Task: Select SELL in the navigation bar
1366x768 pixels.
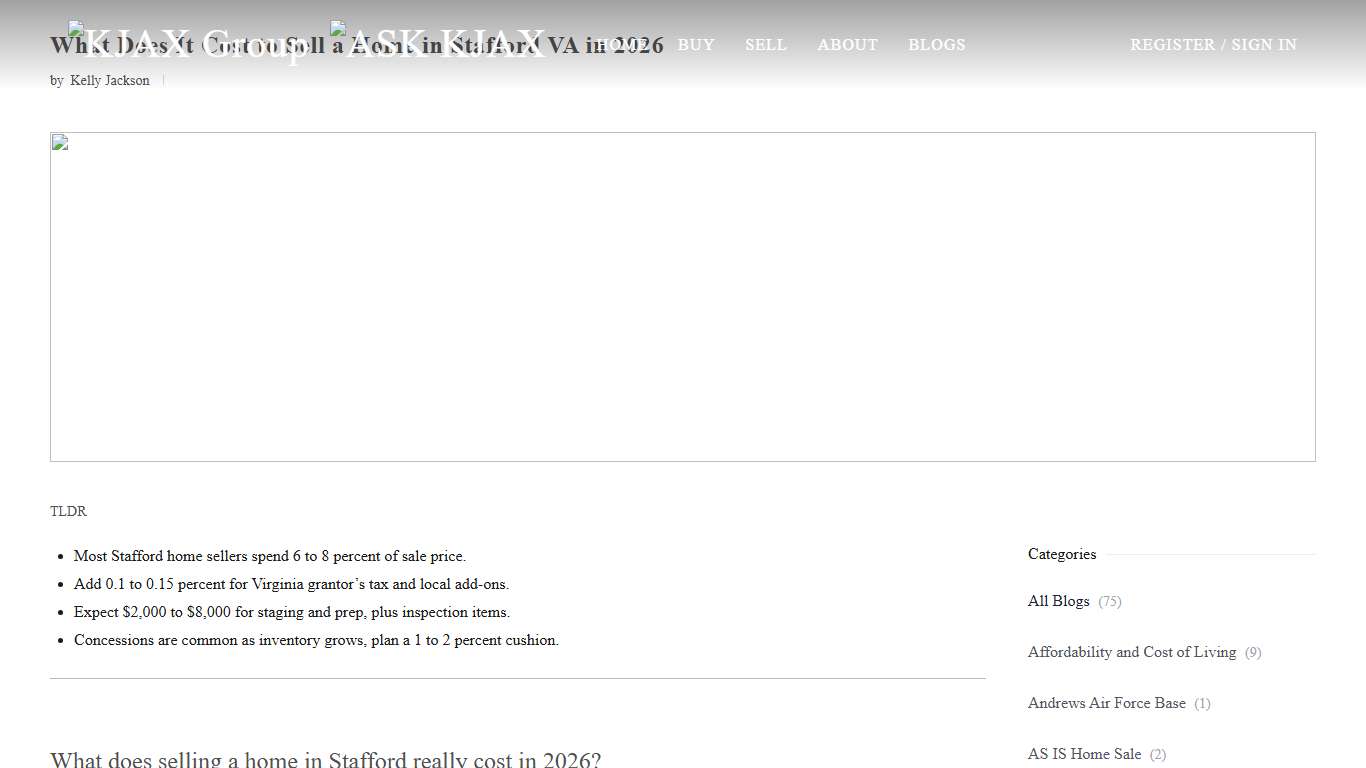Action: tap(766, 45)
